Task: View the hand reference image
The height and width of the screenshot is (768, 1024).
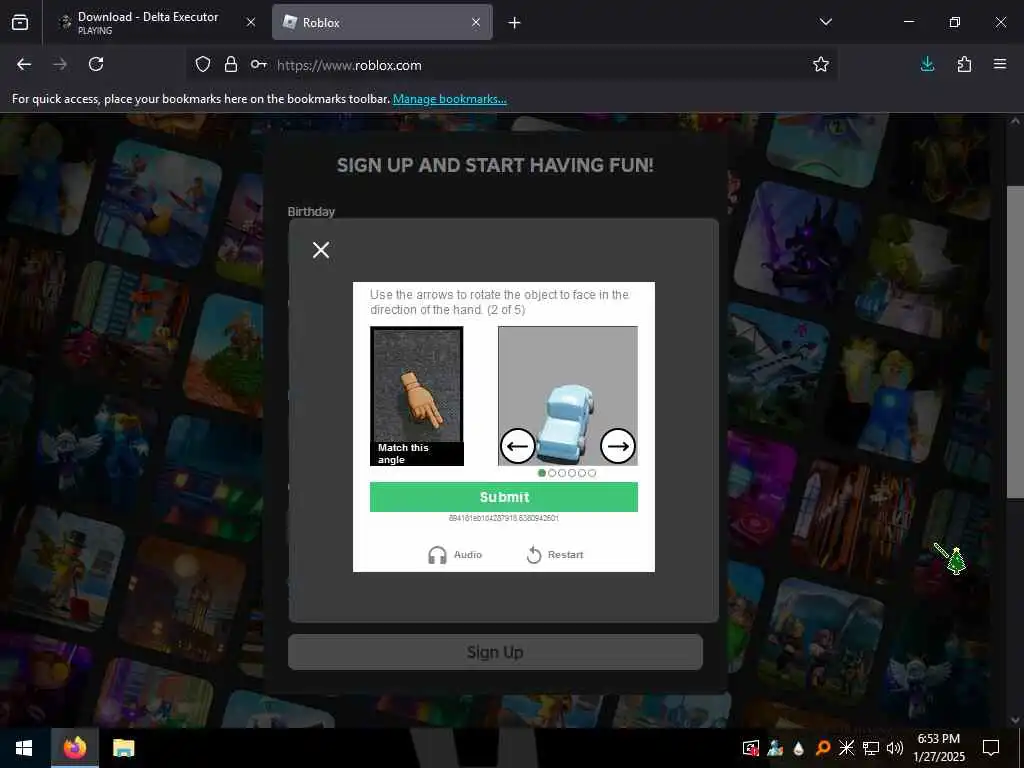Action: (417, 396)
